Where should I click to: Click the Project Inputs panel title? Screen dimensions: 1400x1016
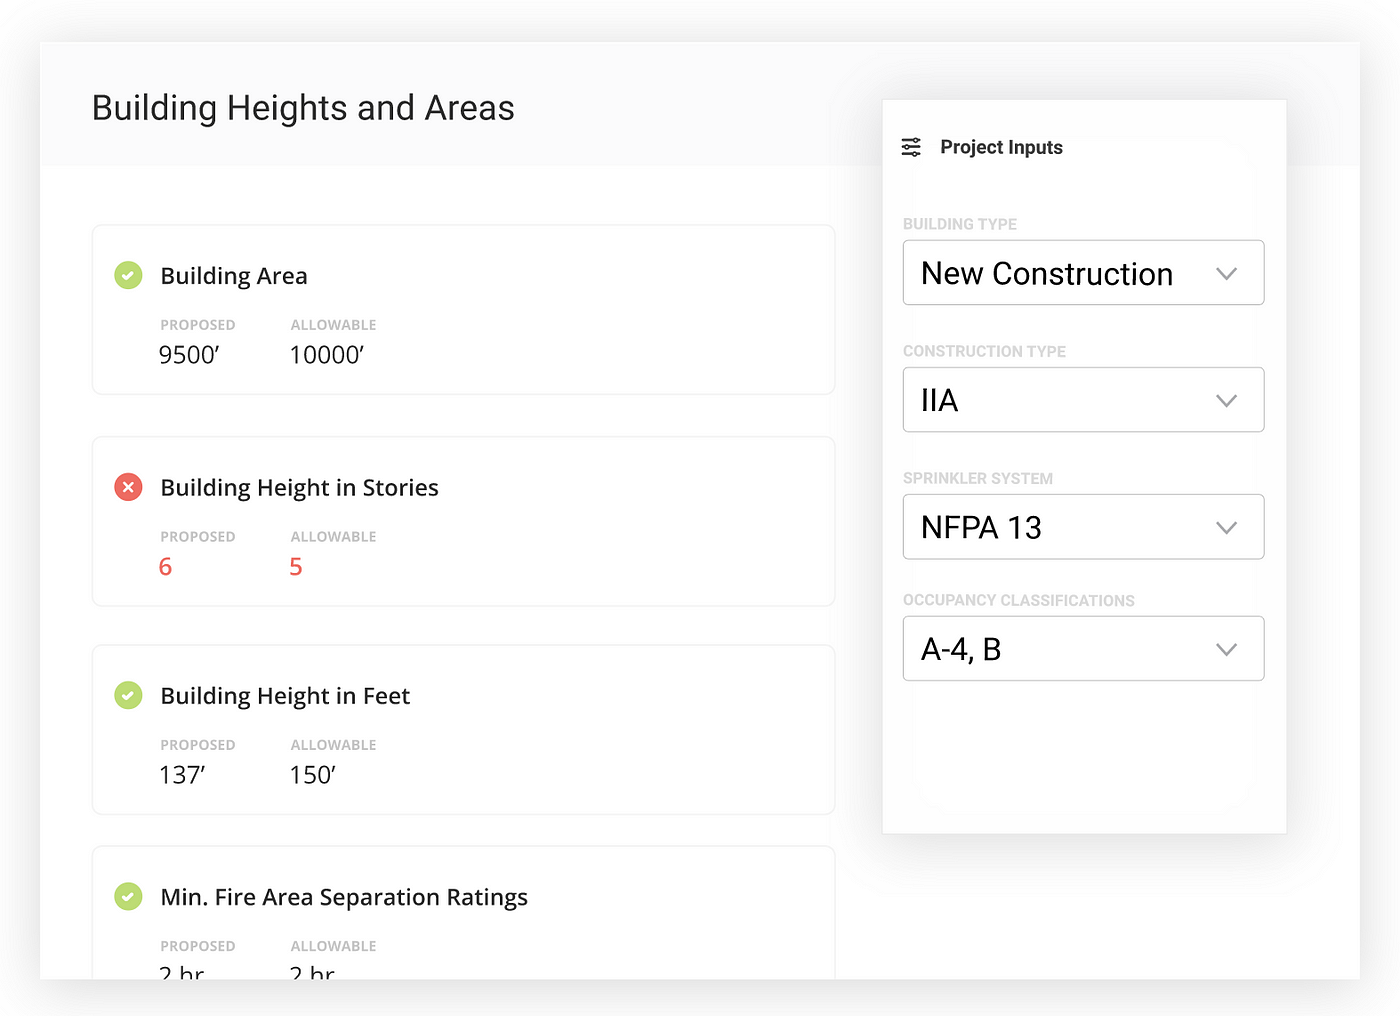click(1001, 147)
